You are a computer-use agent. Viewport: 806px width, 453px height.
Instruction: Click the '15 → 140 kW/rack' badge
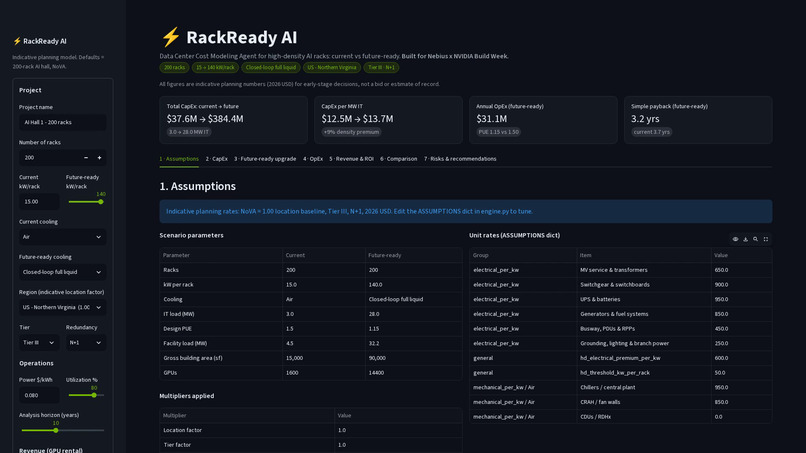tap(215, 67)
